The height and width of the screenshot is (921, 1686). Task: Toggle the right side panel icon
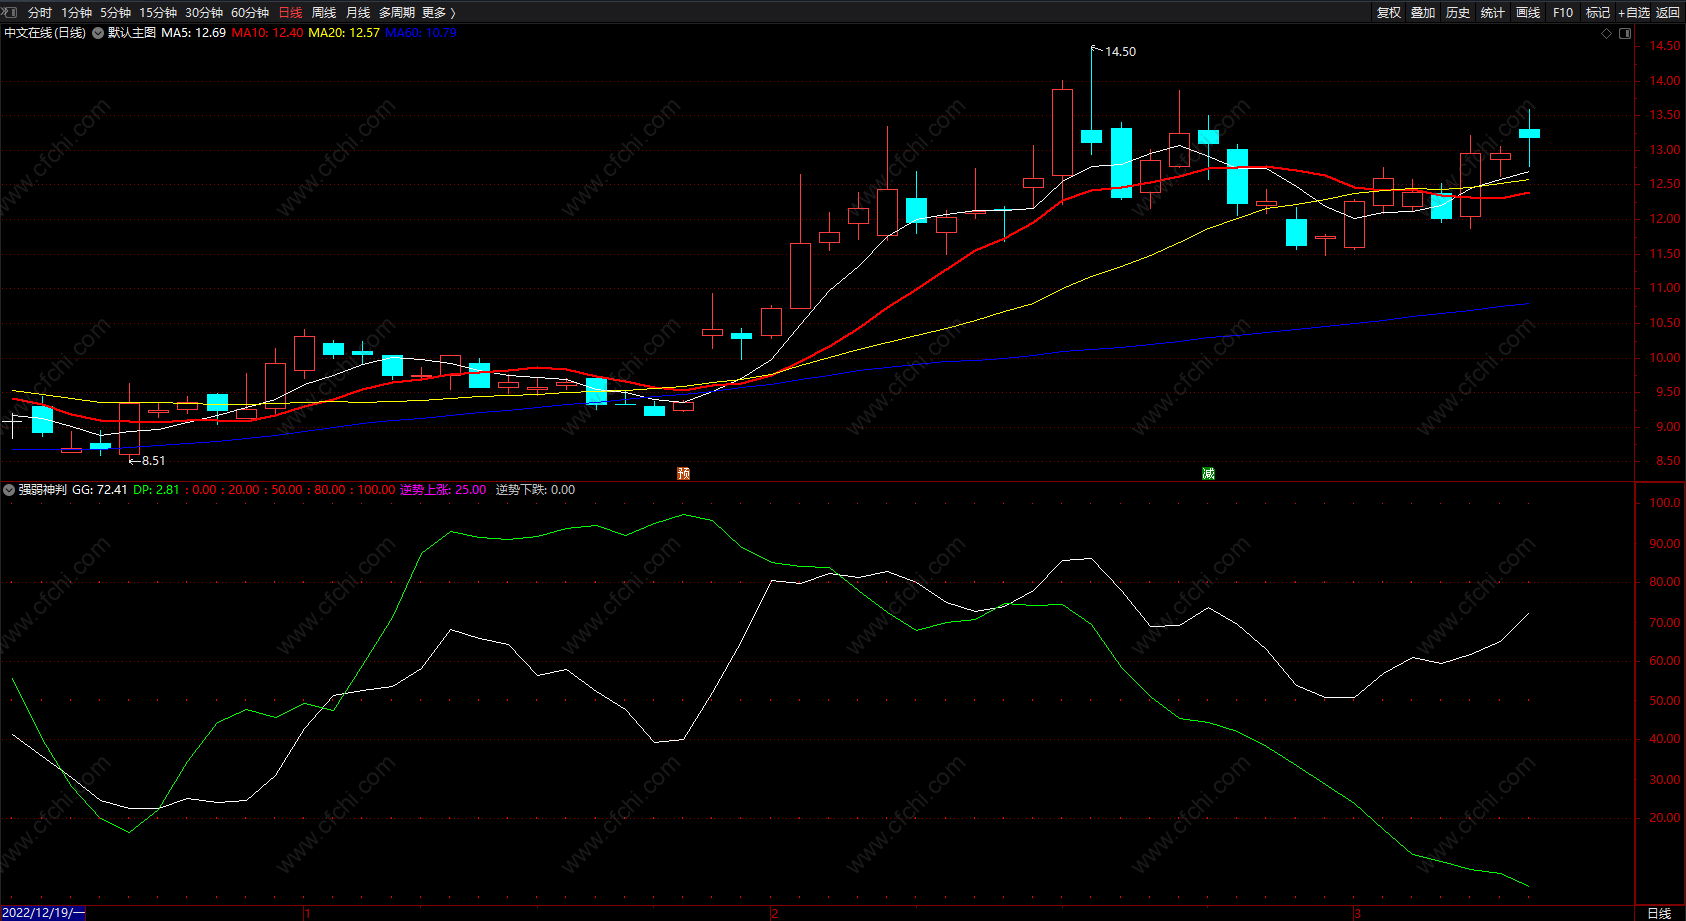(1625, 33)
